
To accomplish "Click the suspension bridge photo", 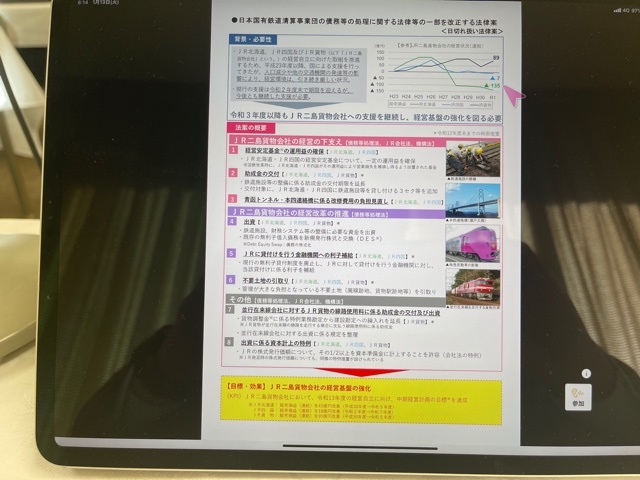I will click(x=473, y=200).
